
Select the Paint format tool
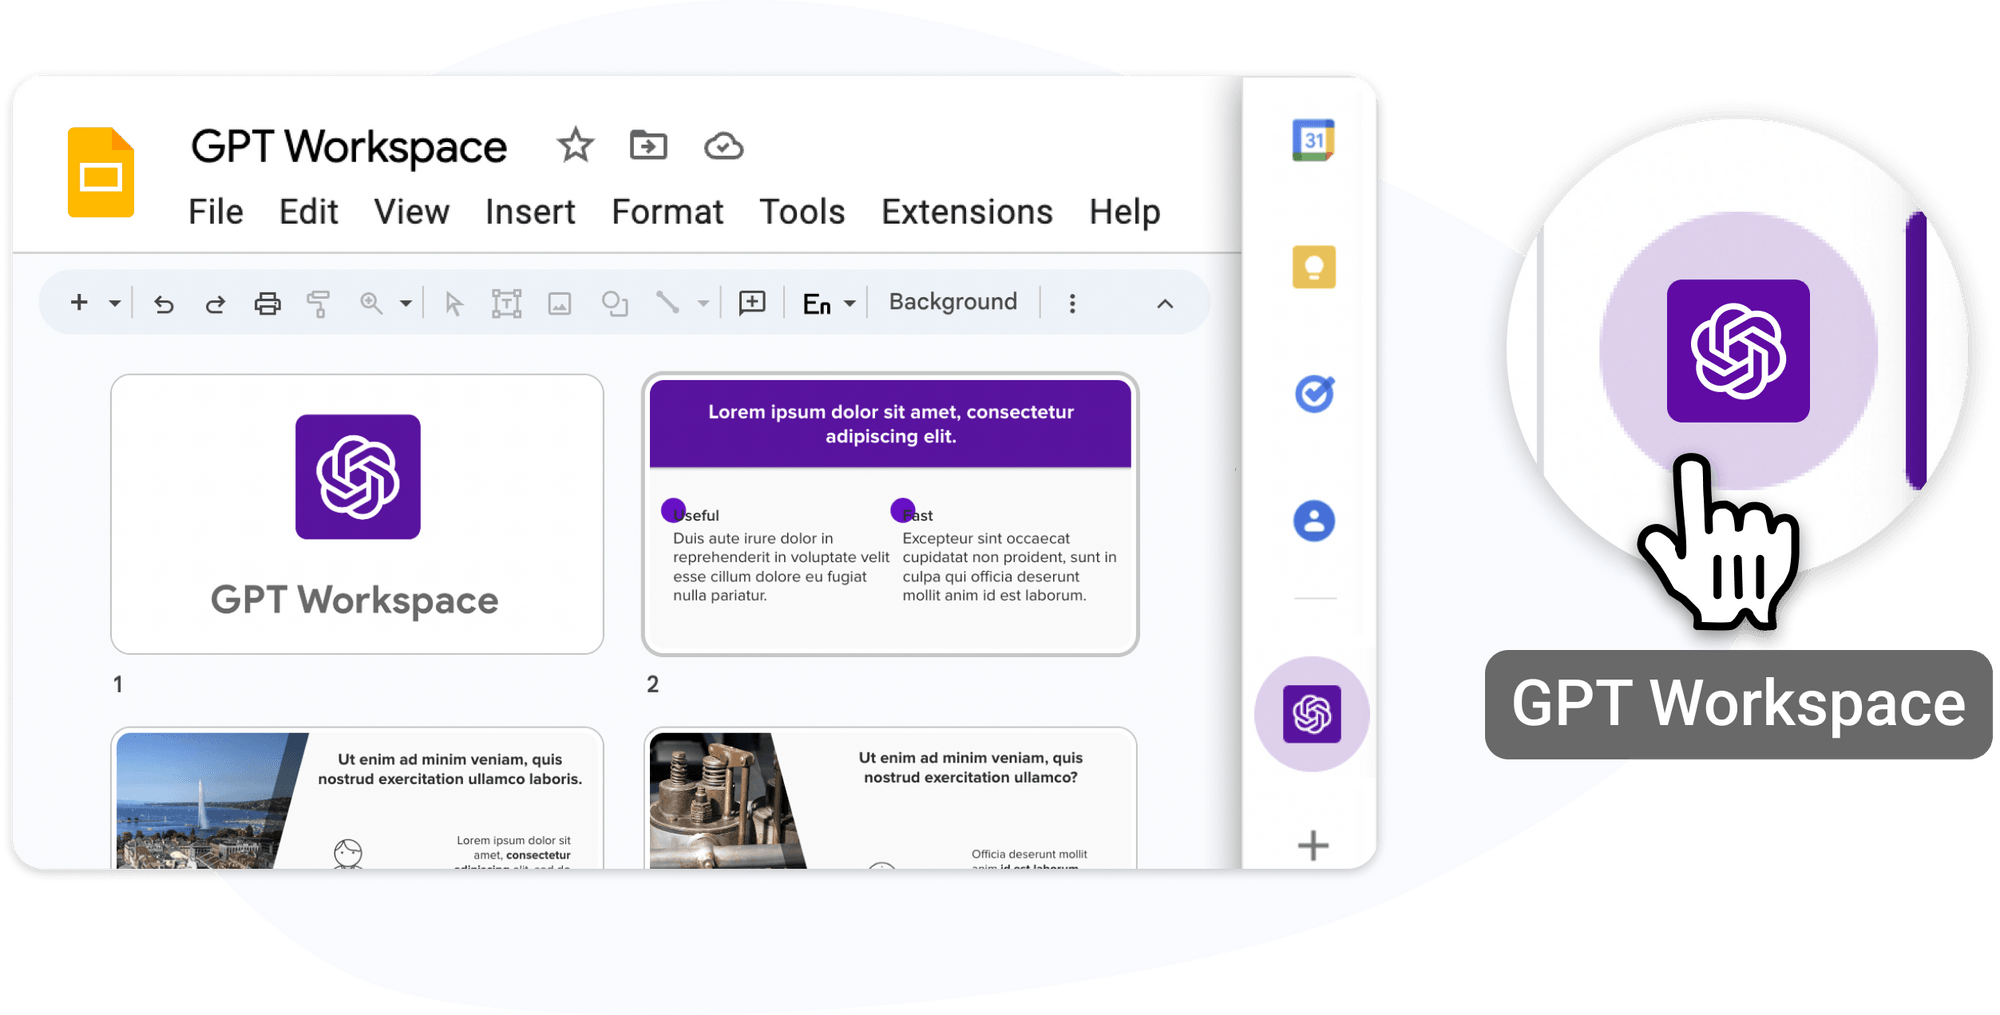click(318, 303)
